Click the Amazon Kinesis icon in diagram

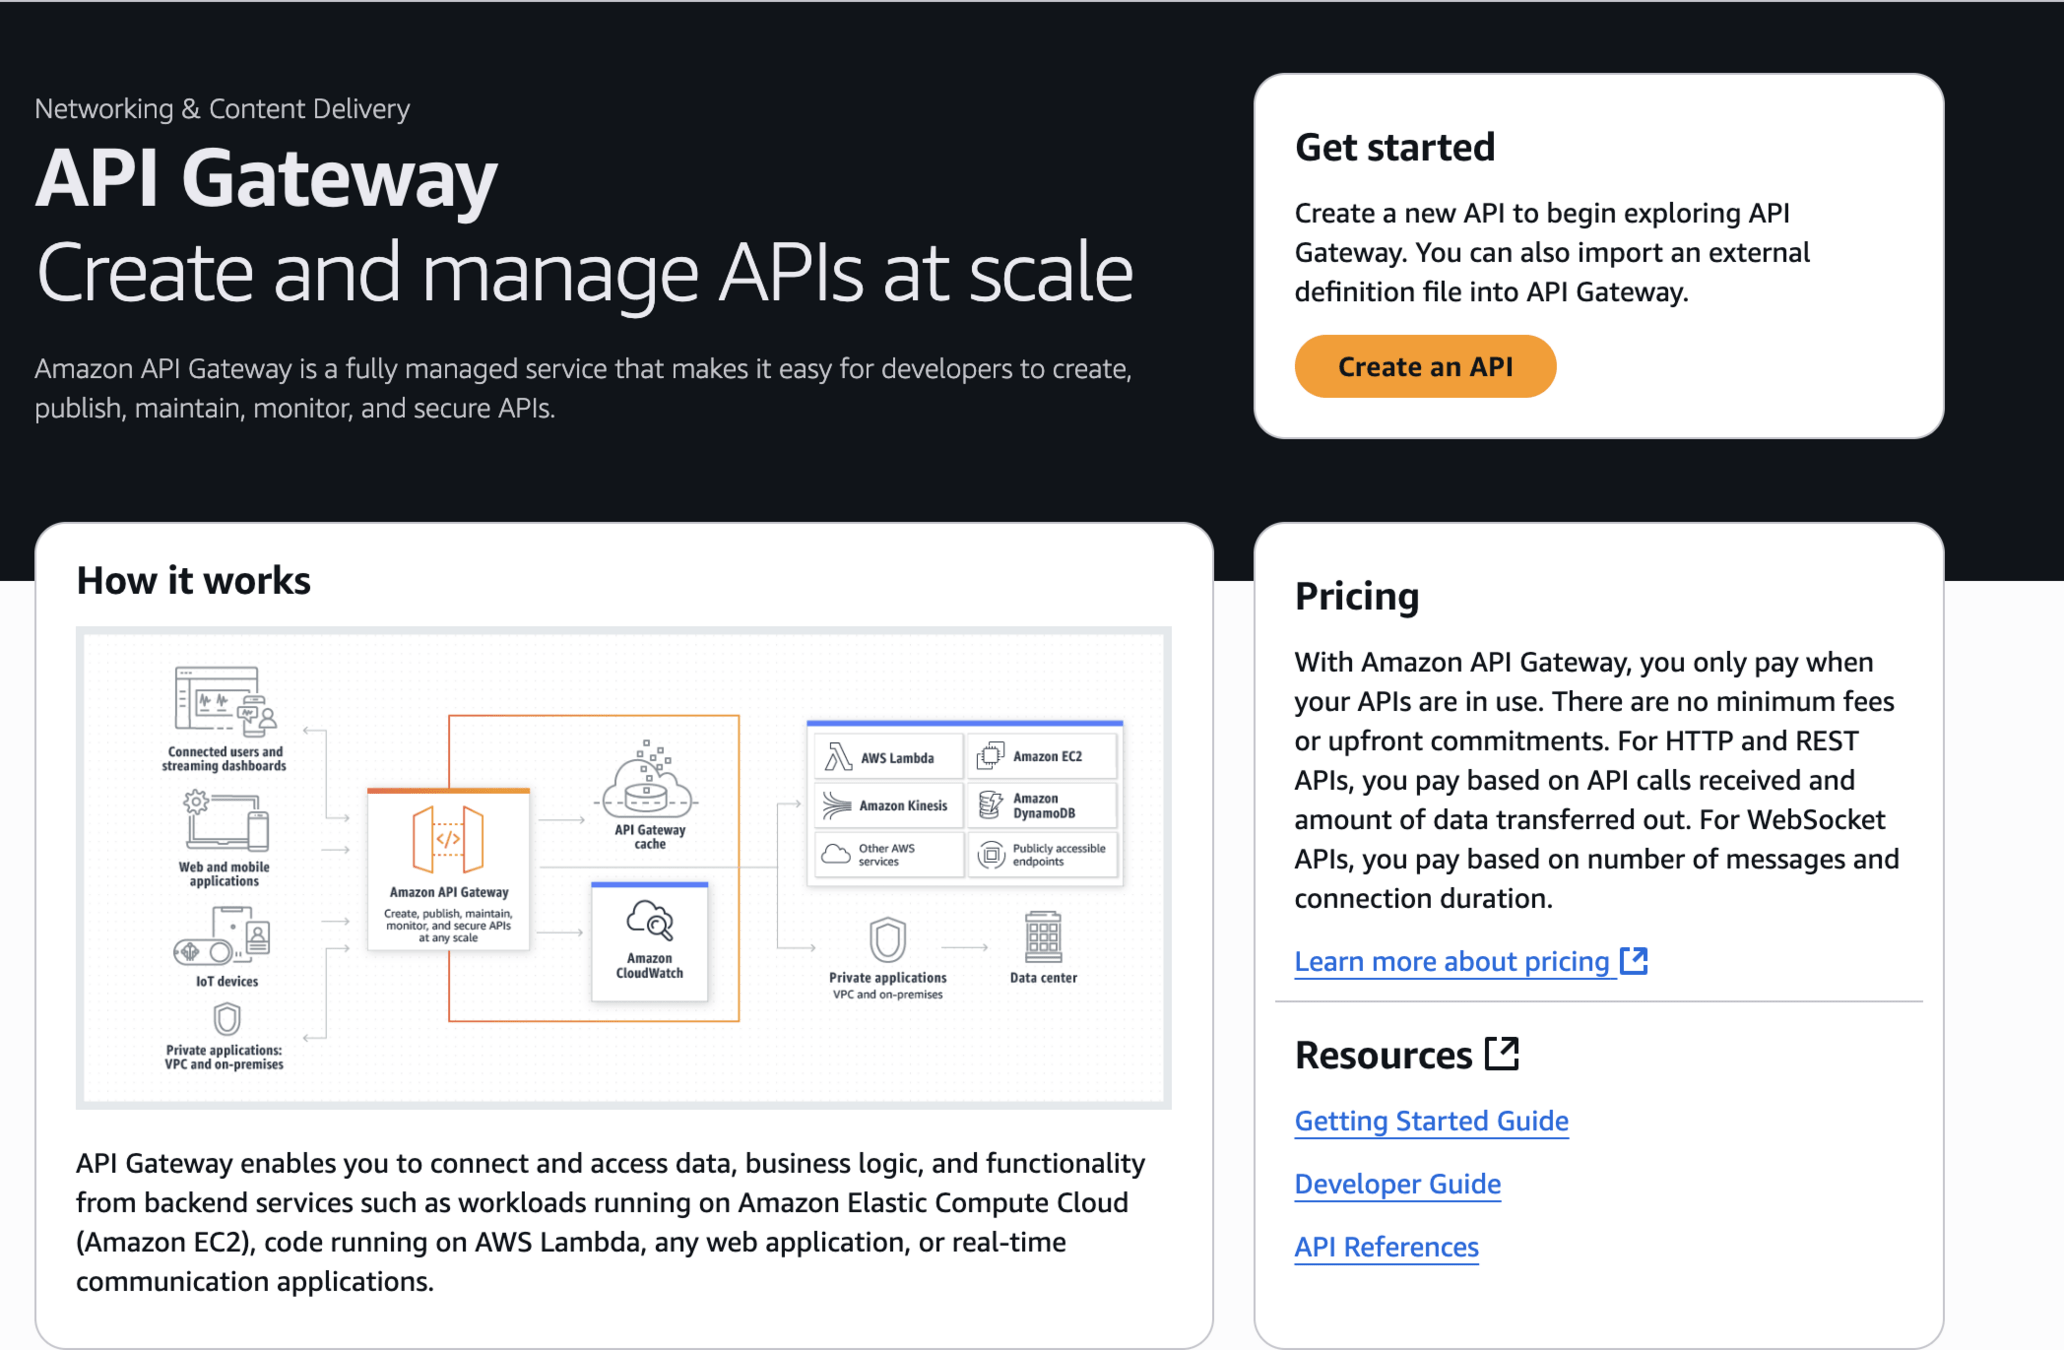pos(836,805)
